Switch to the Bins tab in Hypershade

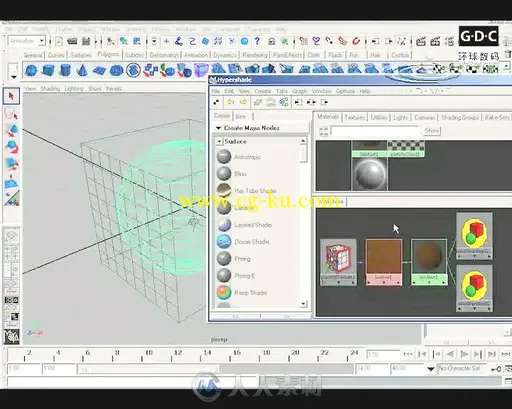point(240,117)
